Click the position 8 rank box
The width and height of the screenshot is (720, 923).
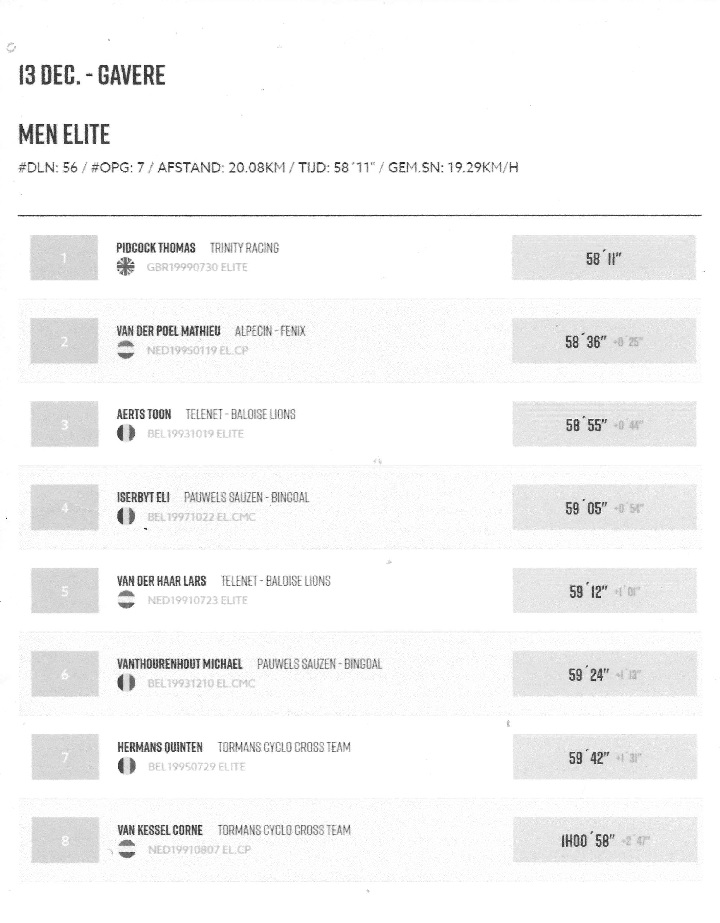pyautogui.click(x=64, y=841)
